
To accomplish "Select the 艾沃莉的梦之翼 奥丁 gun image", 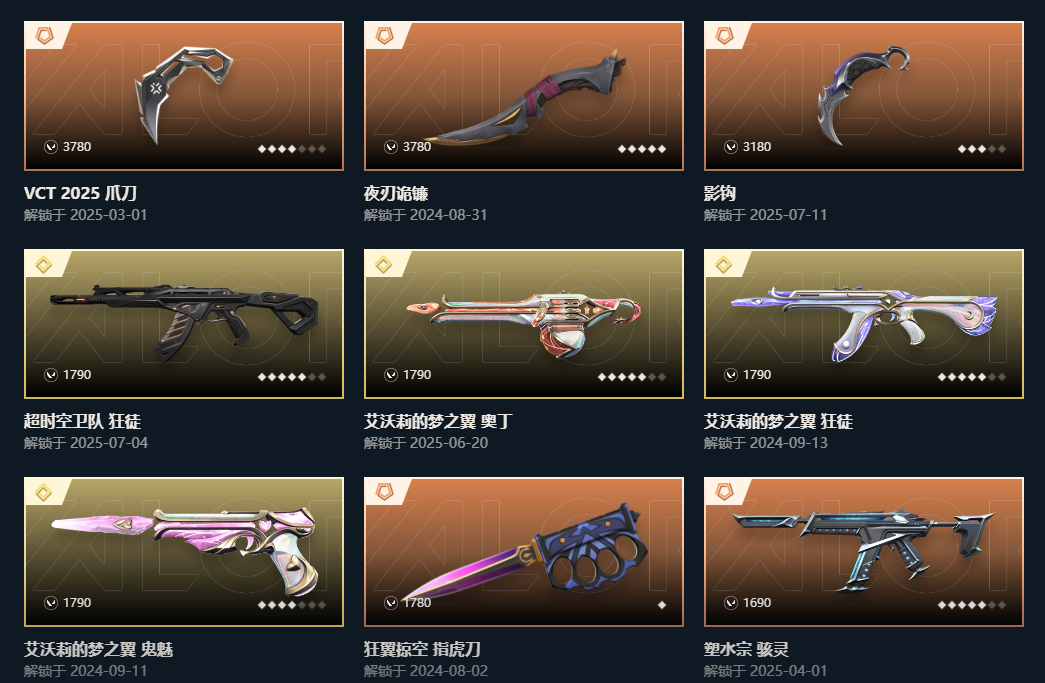I will 524,324.
